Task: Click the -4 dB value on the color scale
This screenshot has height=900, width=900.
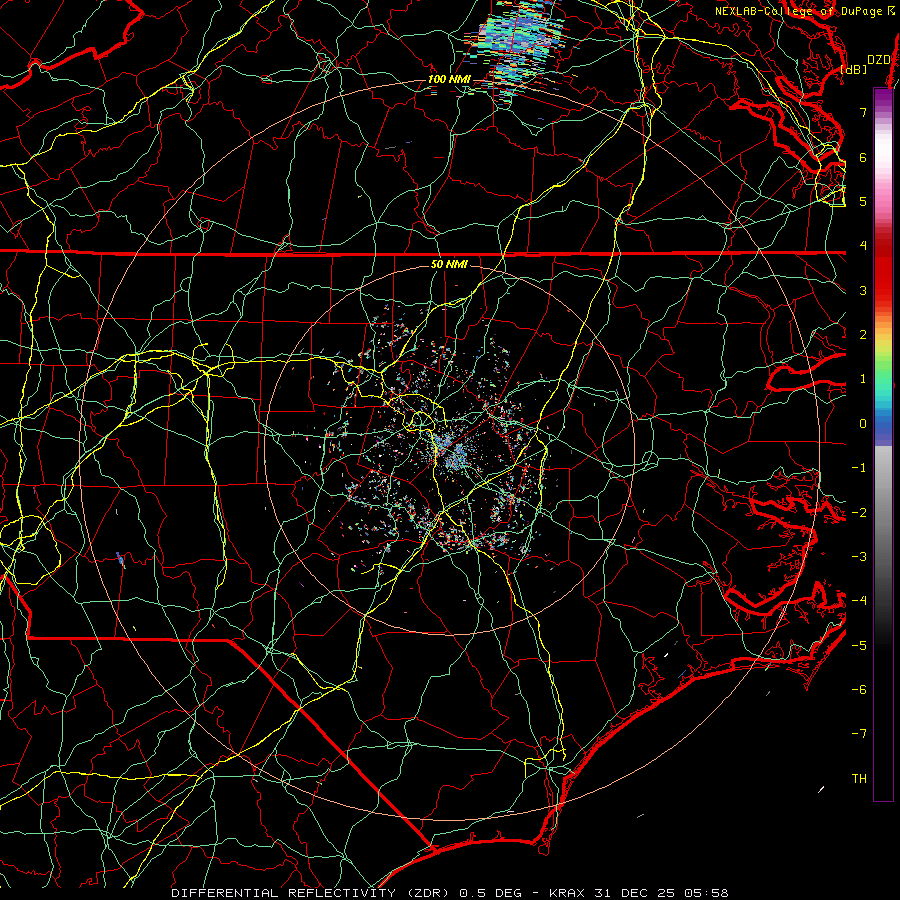Action: (x=859, y=601)
